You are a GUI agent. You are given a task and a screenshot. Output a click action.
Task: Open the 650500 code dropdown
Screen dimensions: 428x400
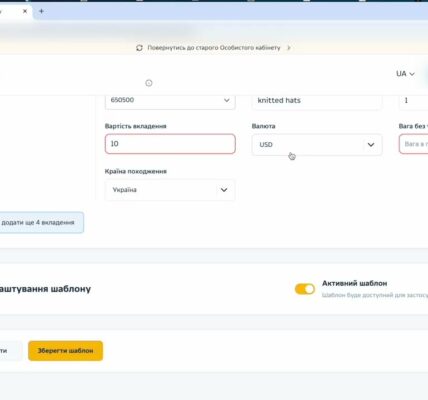tap(170, 101)
